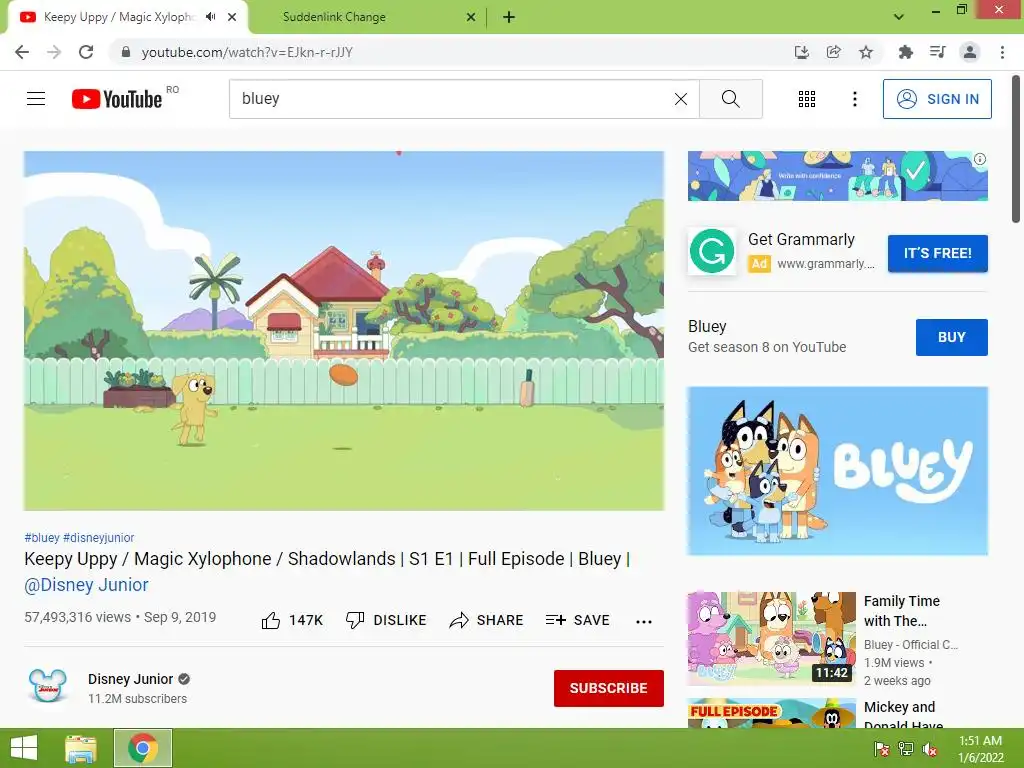Open YouTube settings three-dot menu
Image resolution: width=1024 pixels, height=768 pixels.
point(854,99)
